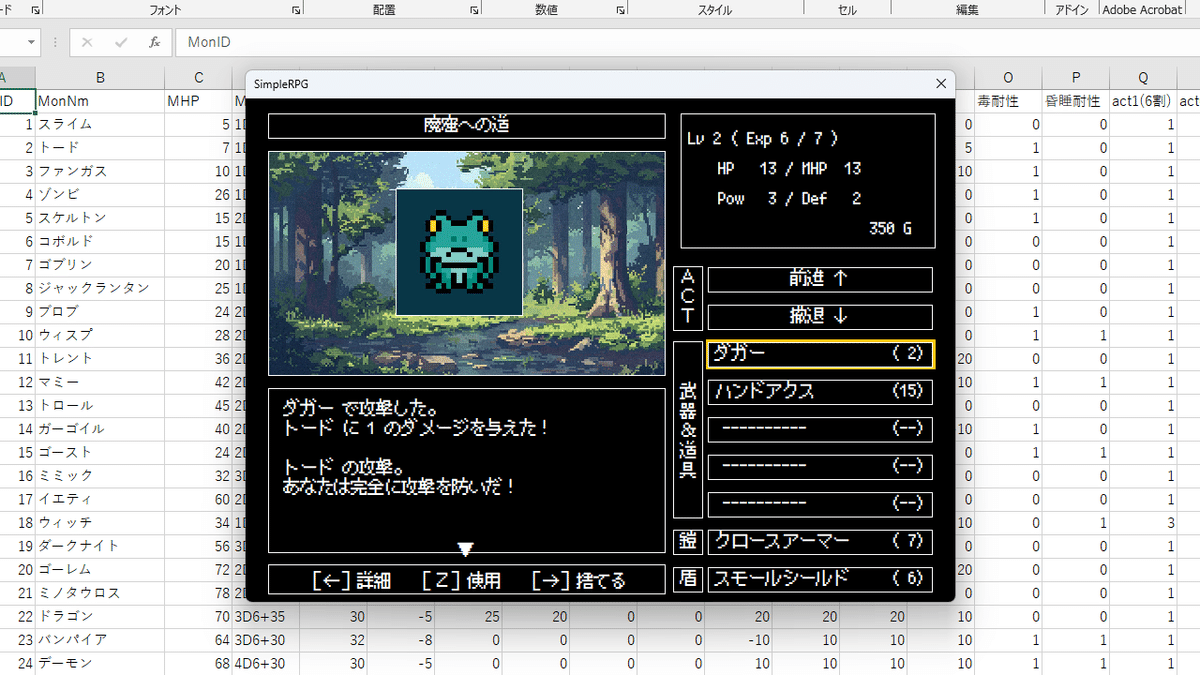Select the コボルド cell
The image size is (1200, 675).
coord(100,241)
